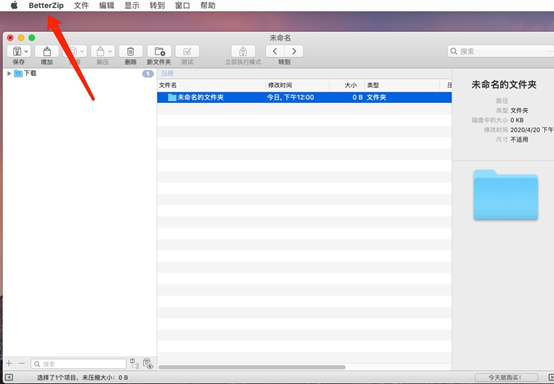Expand the 下载 folder in sidebar
Image resolution: width=554 pixels, height=384 pixels.
coord(9,73)
